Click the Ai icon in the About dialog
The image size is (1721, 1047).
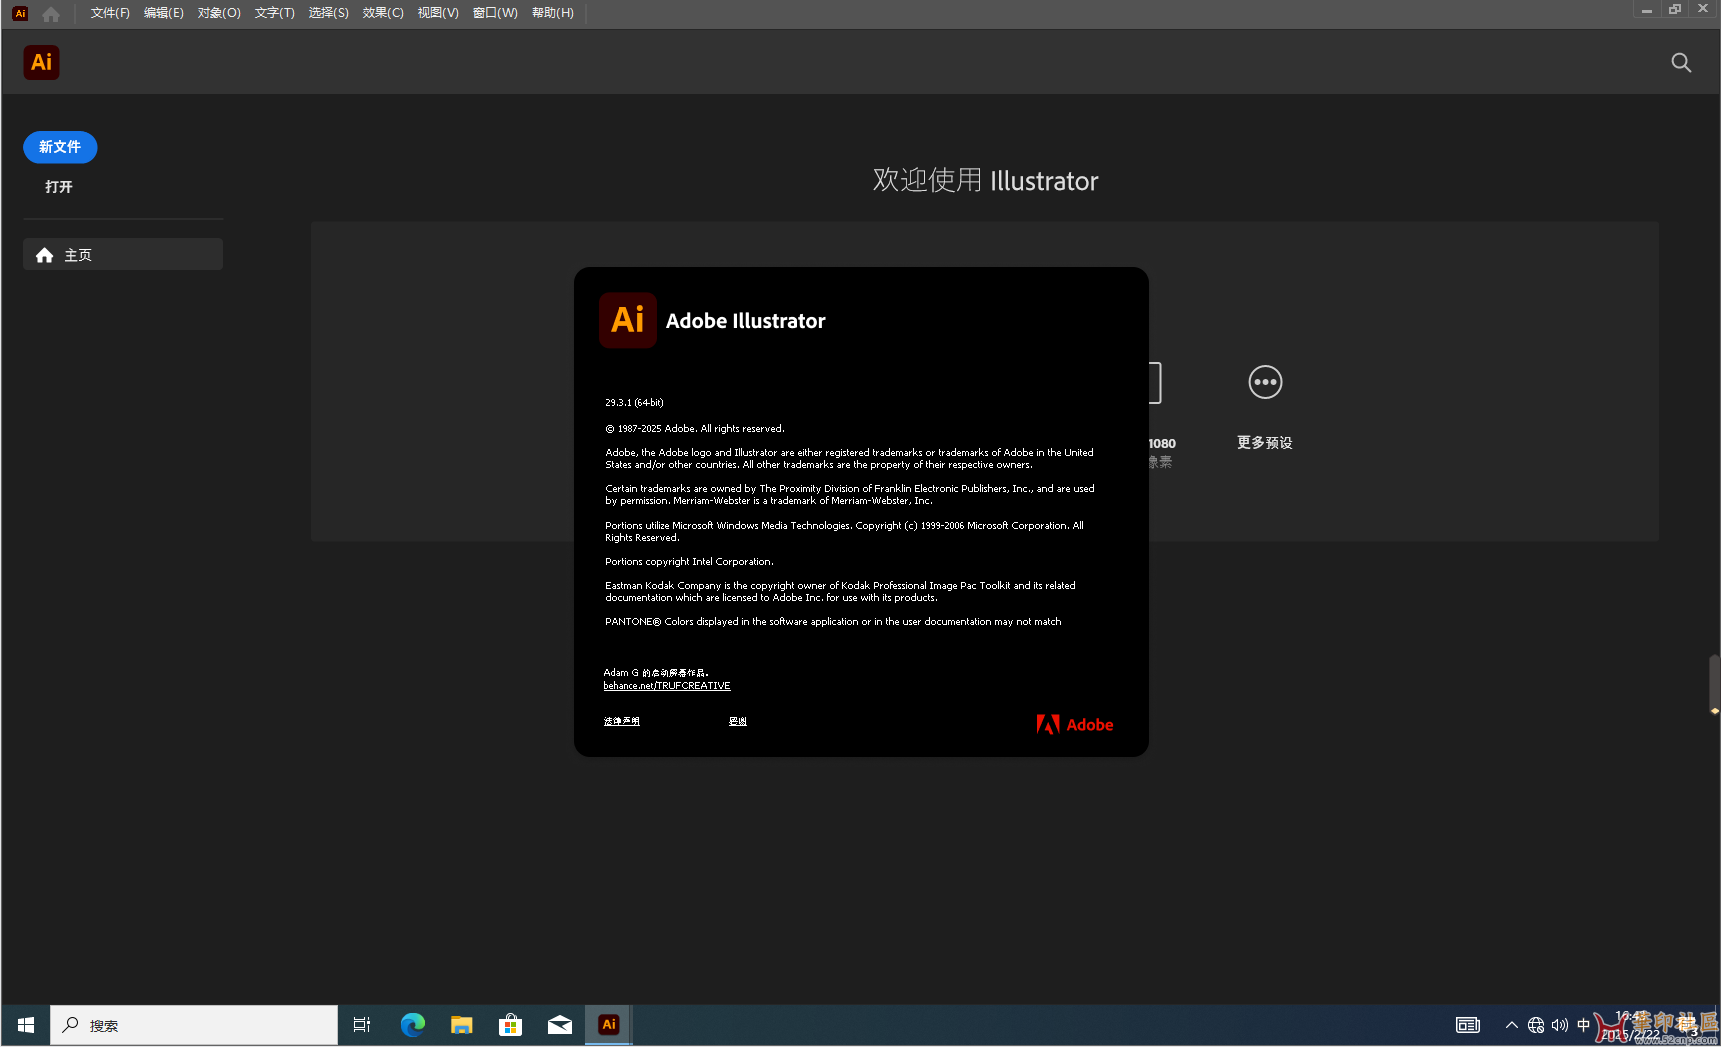628,320
